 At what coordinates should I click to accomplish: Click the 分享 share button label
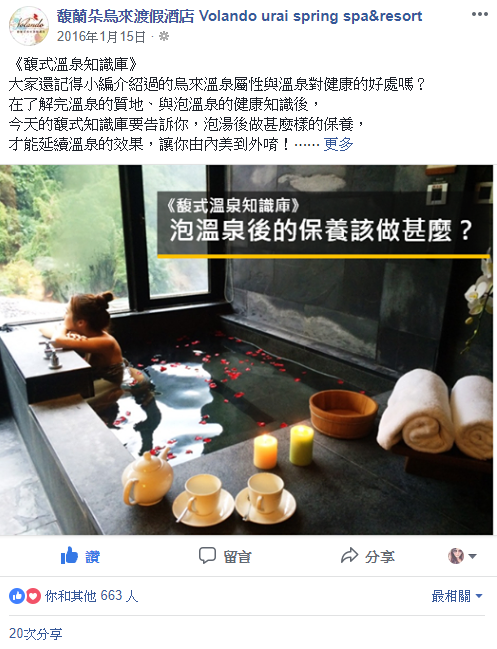(380, 556)
